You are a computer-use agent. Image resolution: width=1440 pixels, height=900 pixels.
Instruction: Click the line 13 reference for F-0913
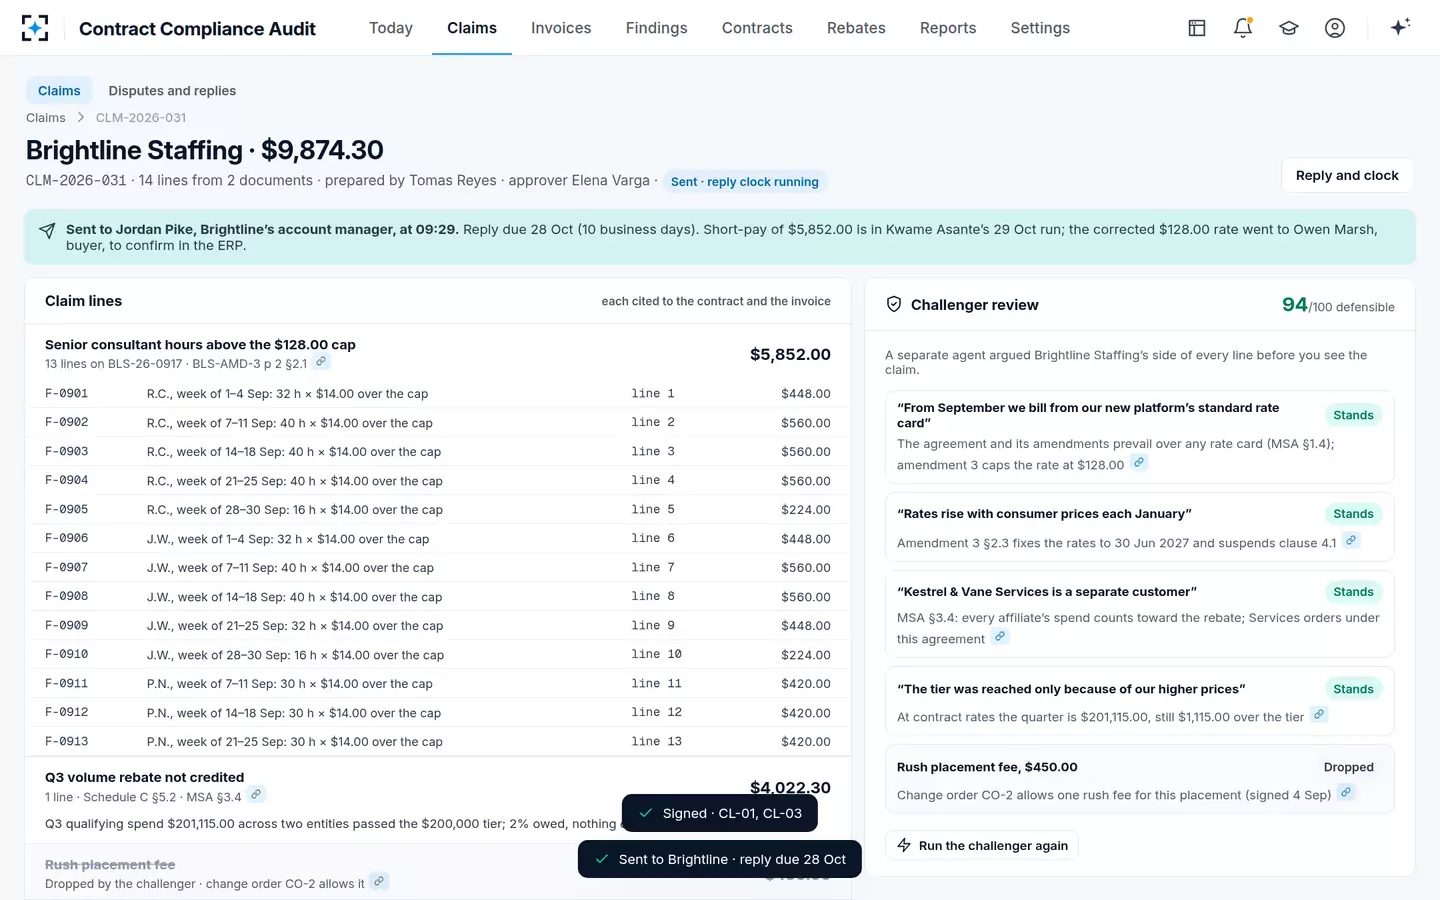coord(656,742)
